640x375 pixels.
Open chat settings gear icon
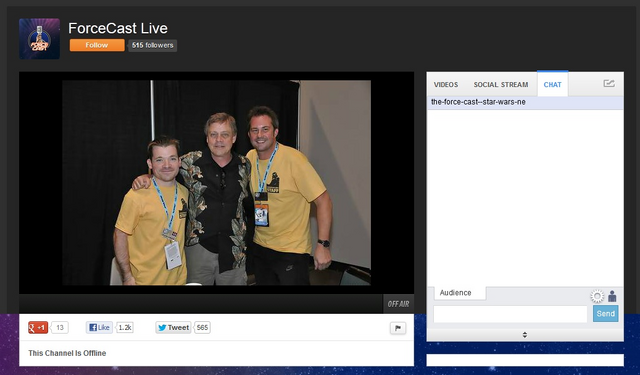[597, 296]
